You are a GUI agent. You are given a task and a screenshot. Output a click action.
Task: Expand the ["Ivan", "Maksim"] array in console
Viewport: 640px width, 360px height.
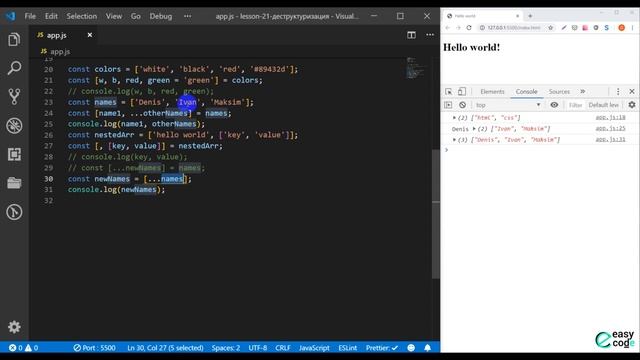[x=474, y=129]
